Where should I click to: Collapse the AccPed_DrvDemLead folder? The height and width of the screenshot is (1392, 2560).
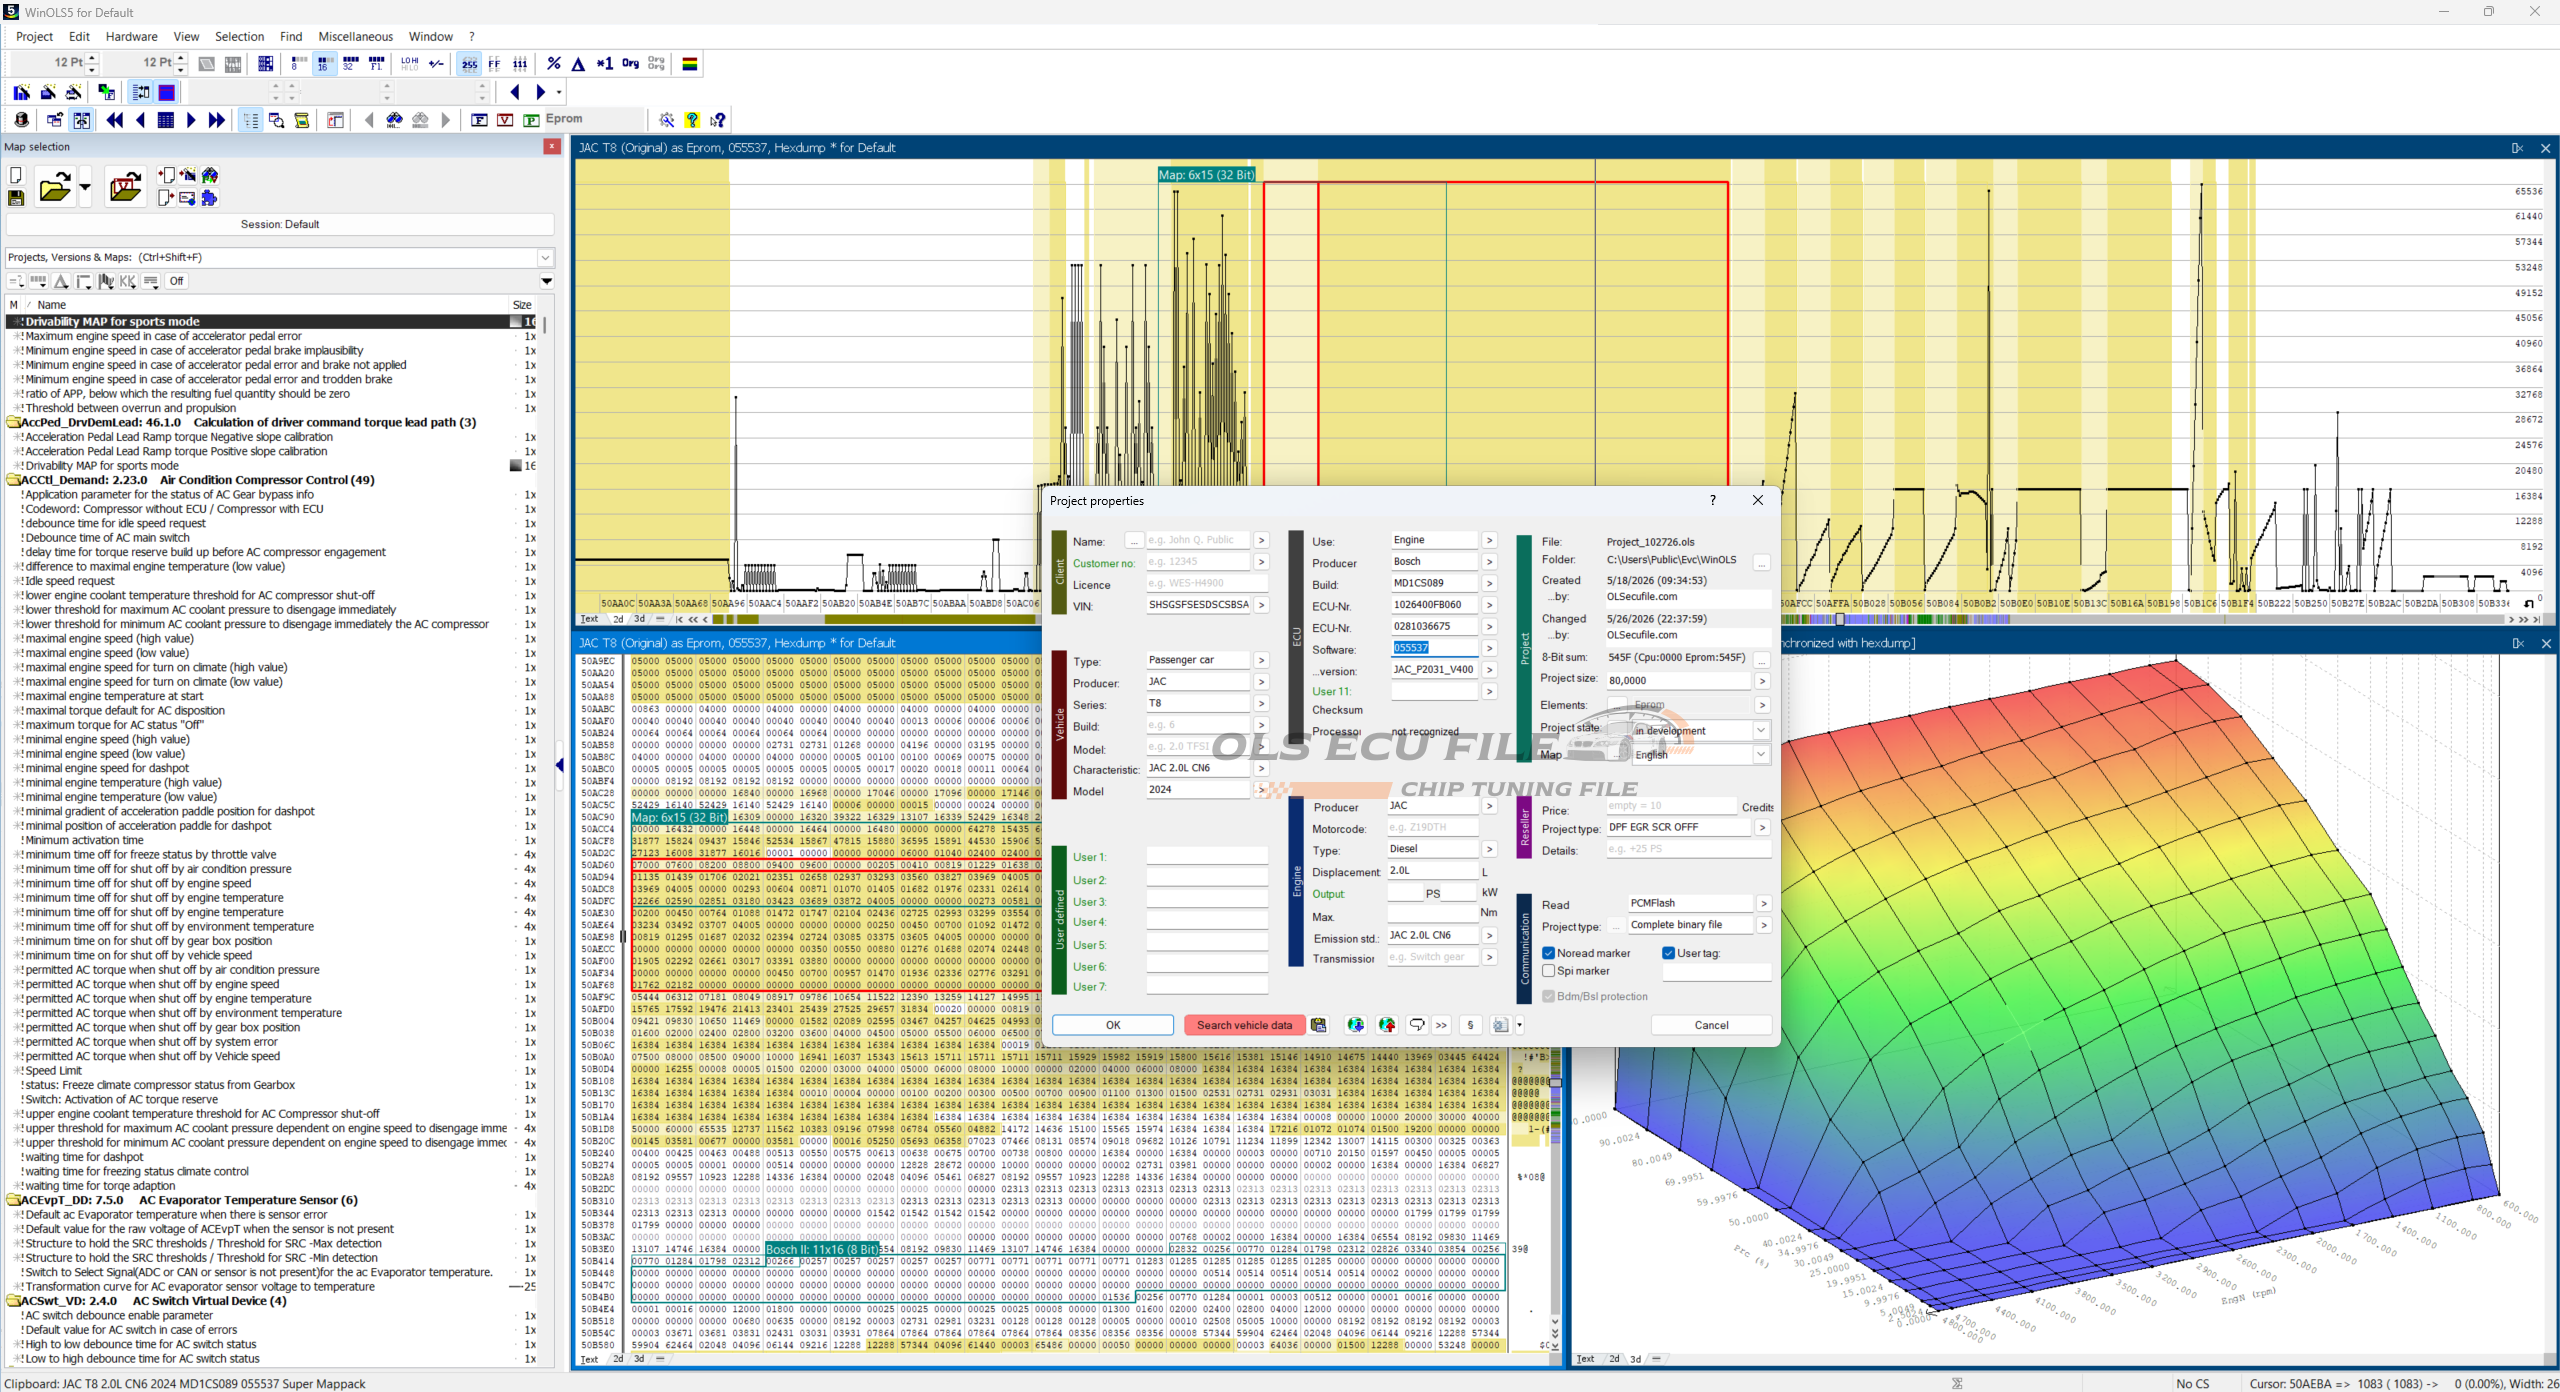click(x=15, y=422)
